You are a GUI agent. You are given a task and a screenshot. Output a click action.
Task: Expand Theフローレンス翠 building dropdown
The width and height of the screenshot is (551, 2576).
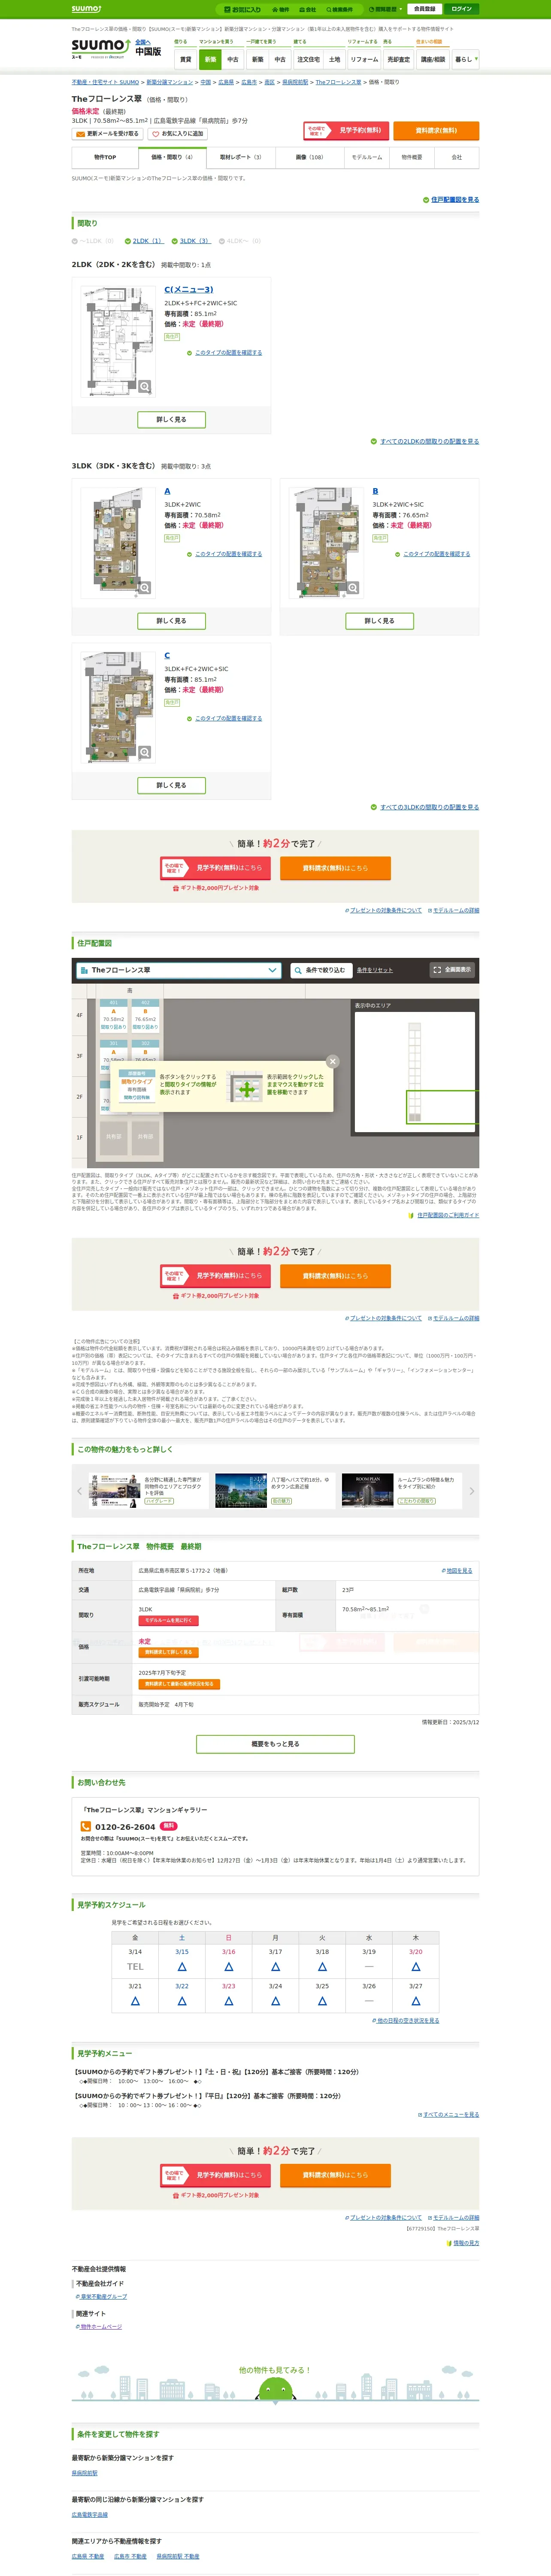pyautogui.click(x=179, y=970)
